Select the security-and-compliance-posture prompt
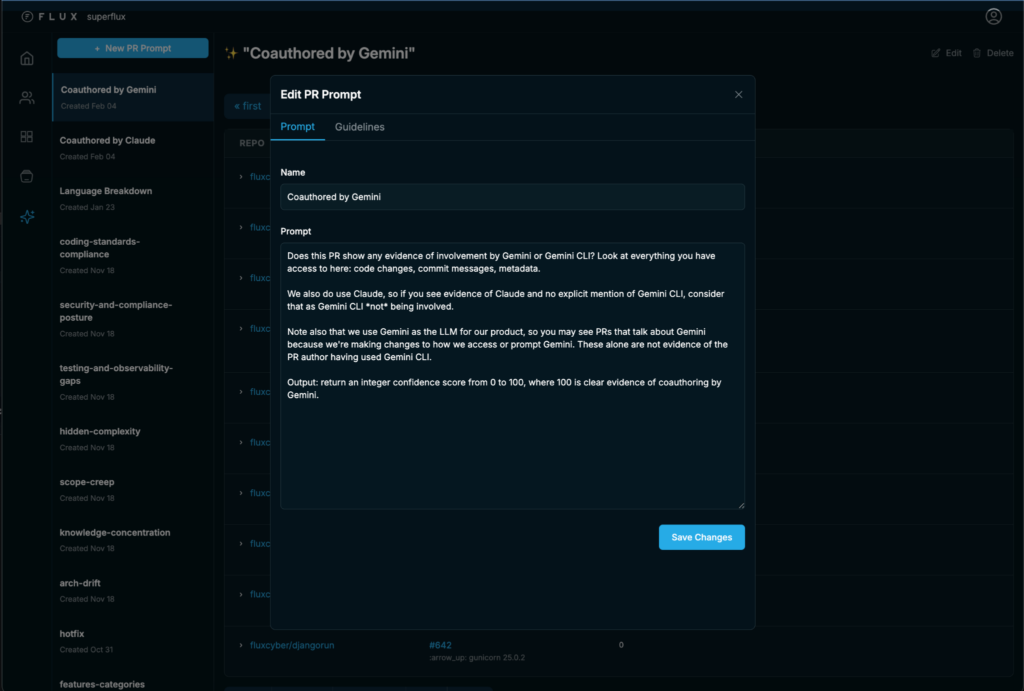 coord(133,319)
